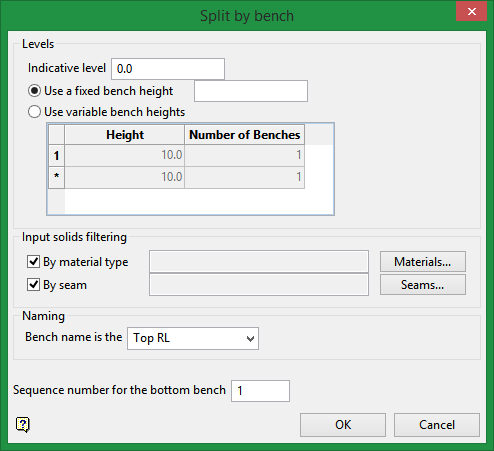Select Use variable bench heights option
The image size is (494, 451).
(x=35, y=112)
